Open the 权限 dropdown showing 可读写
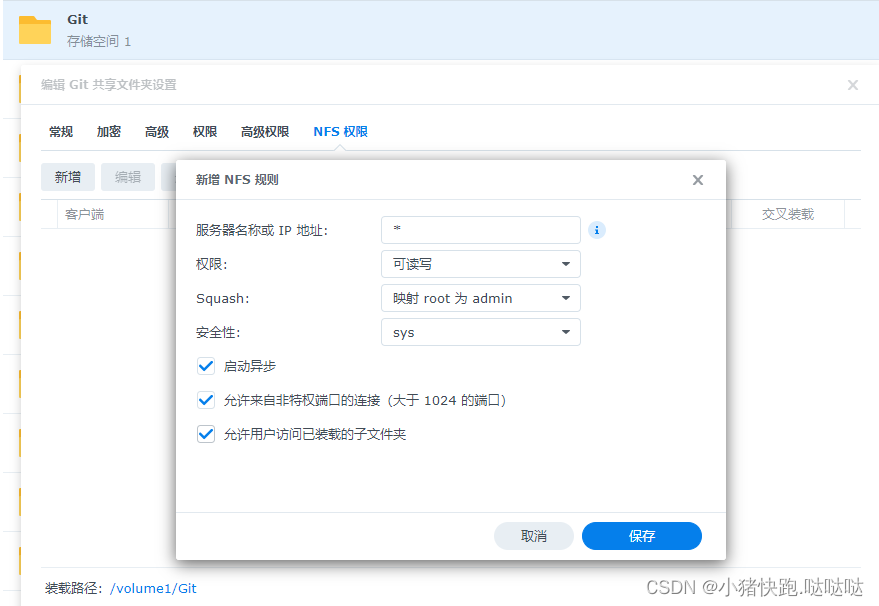The width and height of the screenshot is (879, 606). pos(480,264)
